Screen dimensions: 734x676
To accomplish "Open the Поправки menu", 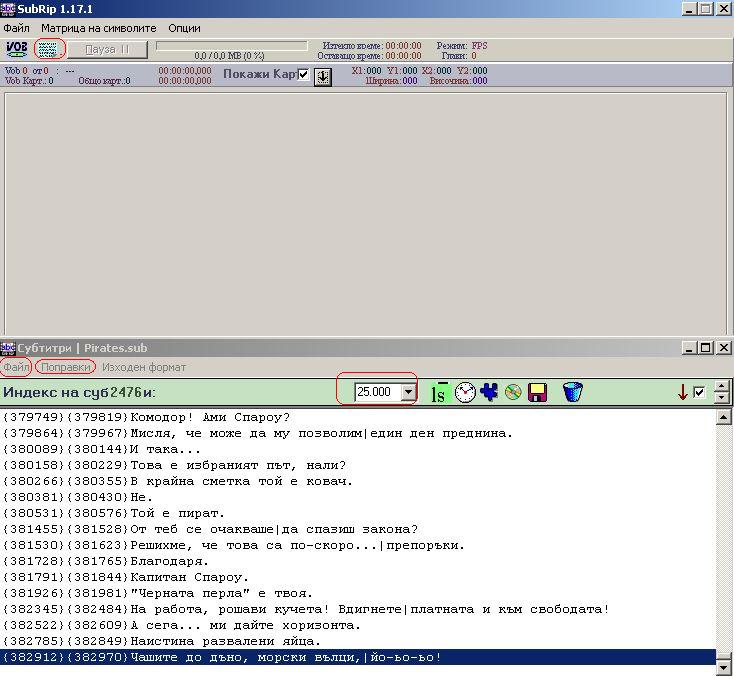I will (x=65, y=367).
